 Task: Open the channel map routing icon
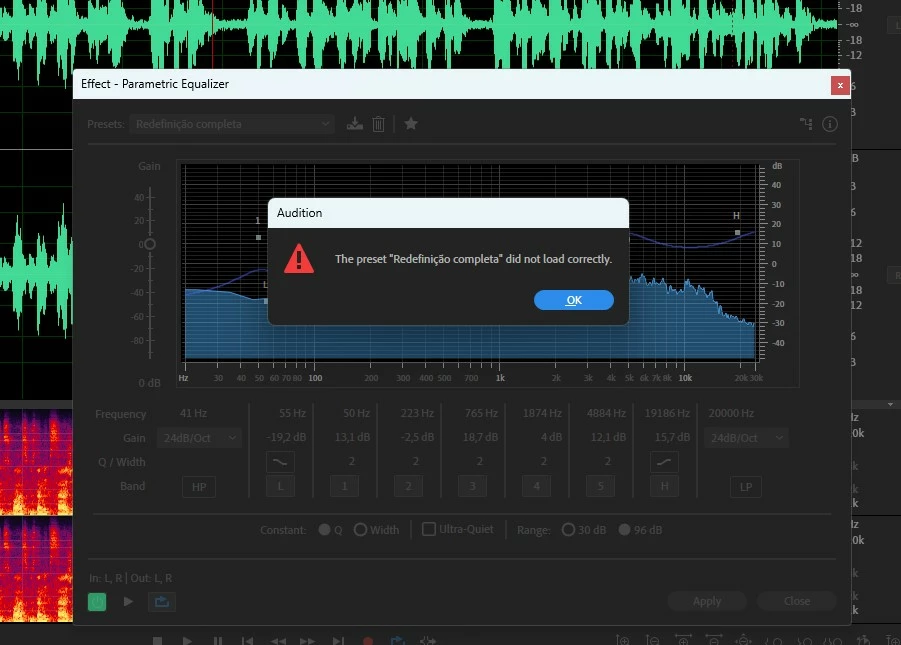[x=806, y=124]
